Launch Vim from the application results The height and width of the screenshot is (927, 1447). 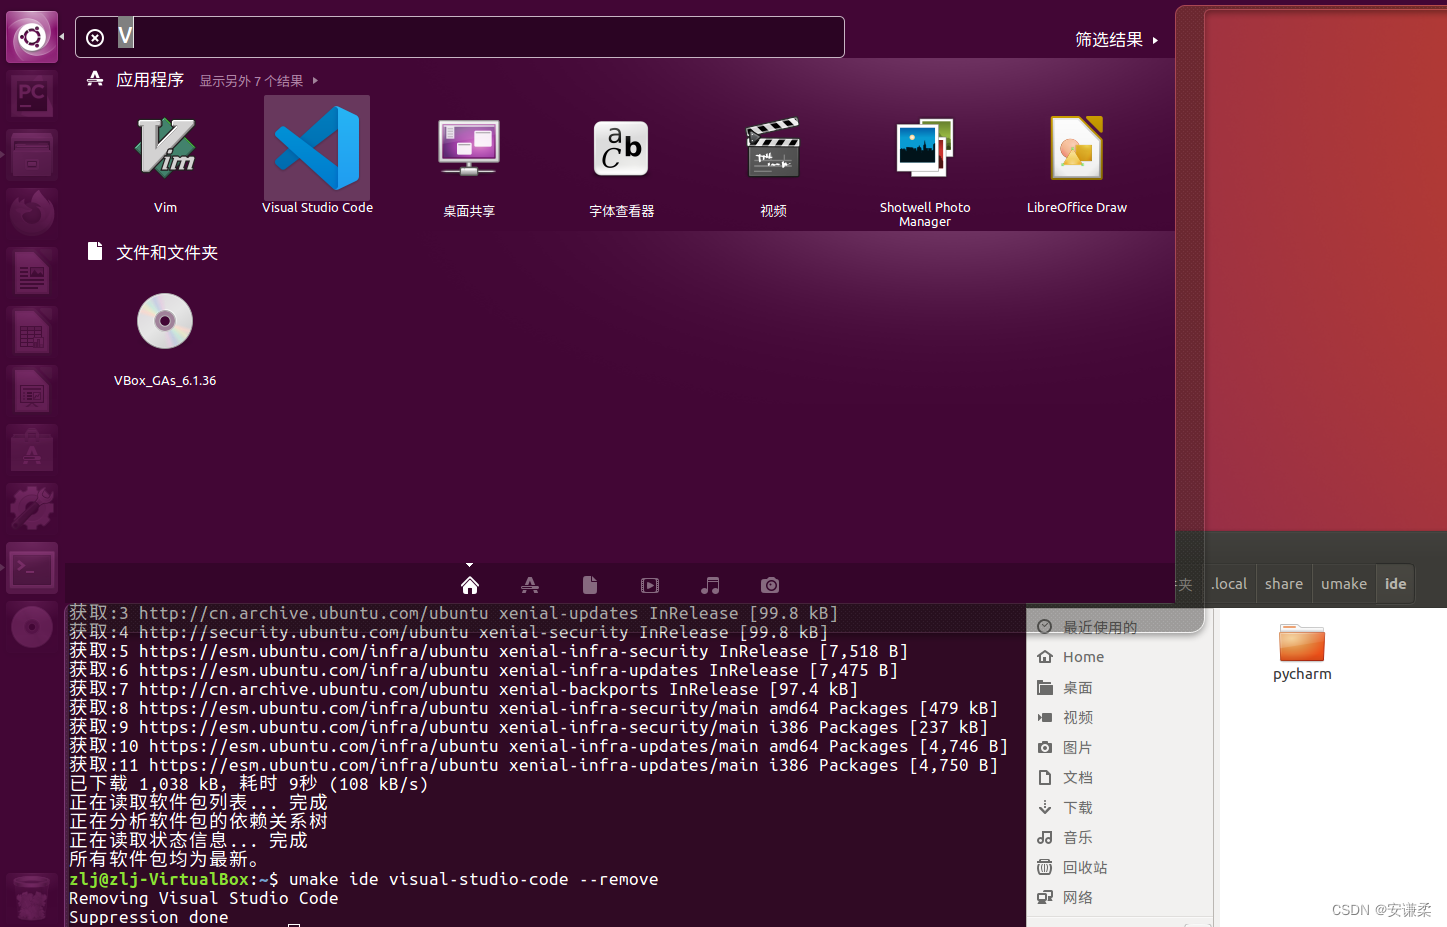[165, 147]
